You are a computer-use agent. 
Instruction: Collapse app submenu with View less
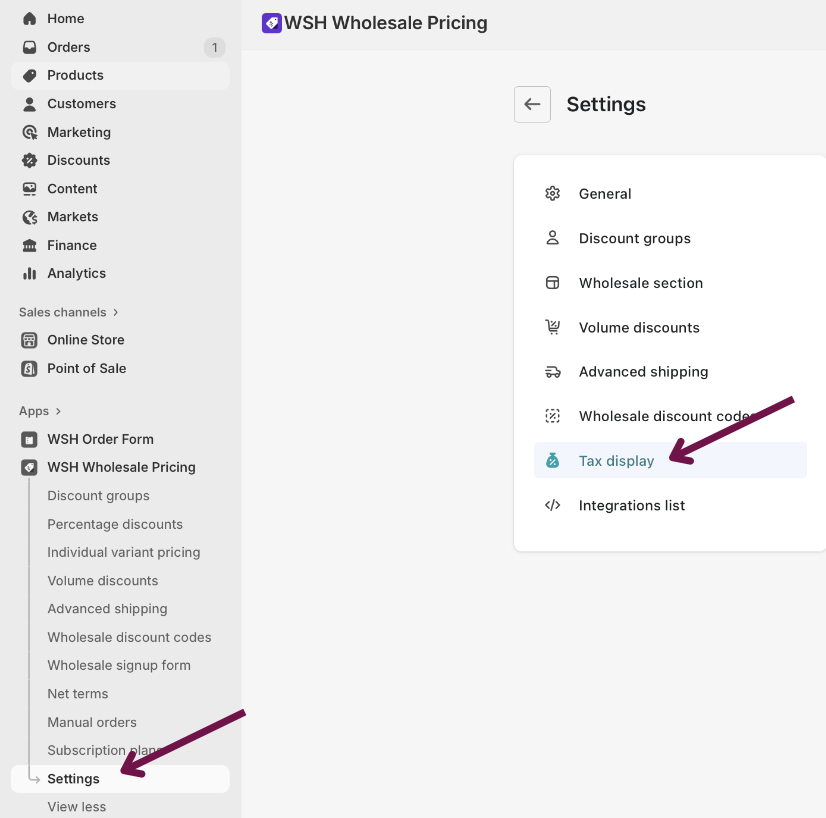(x=76, y=806)
